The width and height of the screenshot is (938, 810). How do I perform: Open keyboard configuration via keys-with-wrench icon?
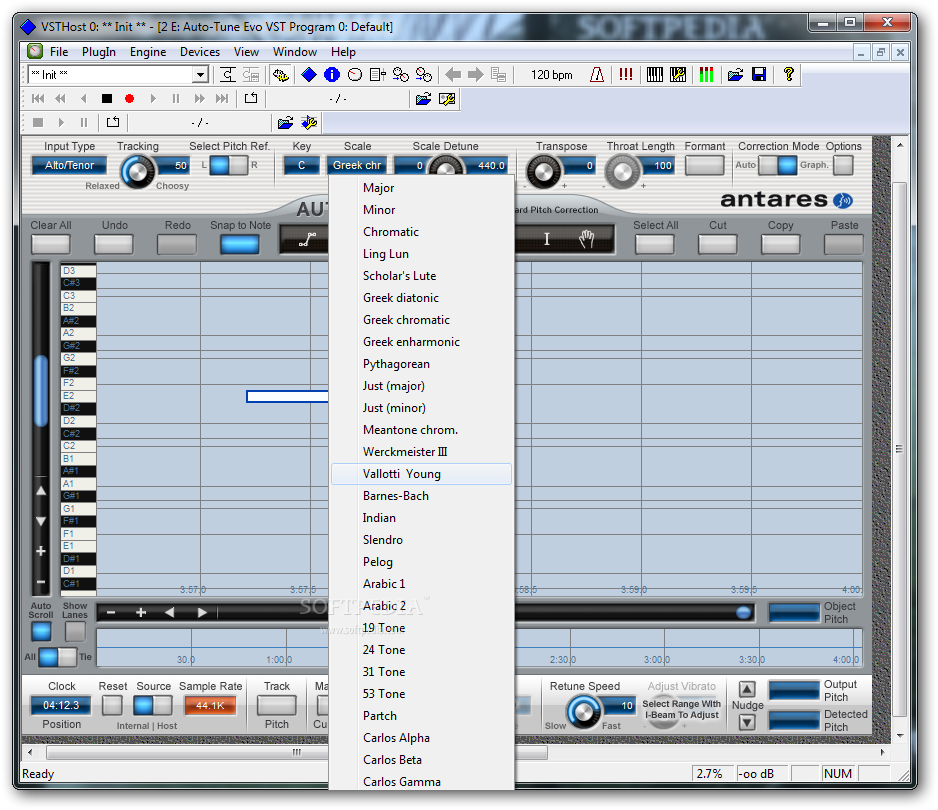678,75
